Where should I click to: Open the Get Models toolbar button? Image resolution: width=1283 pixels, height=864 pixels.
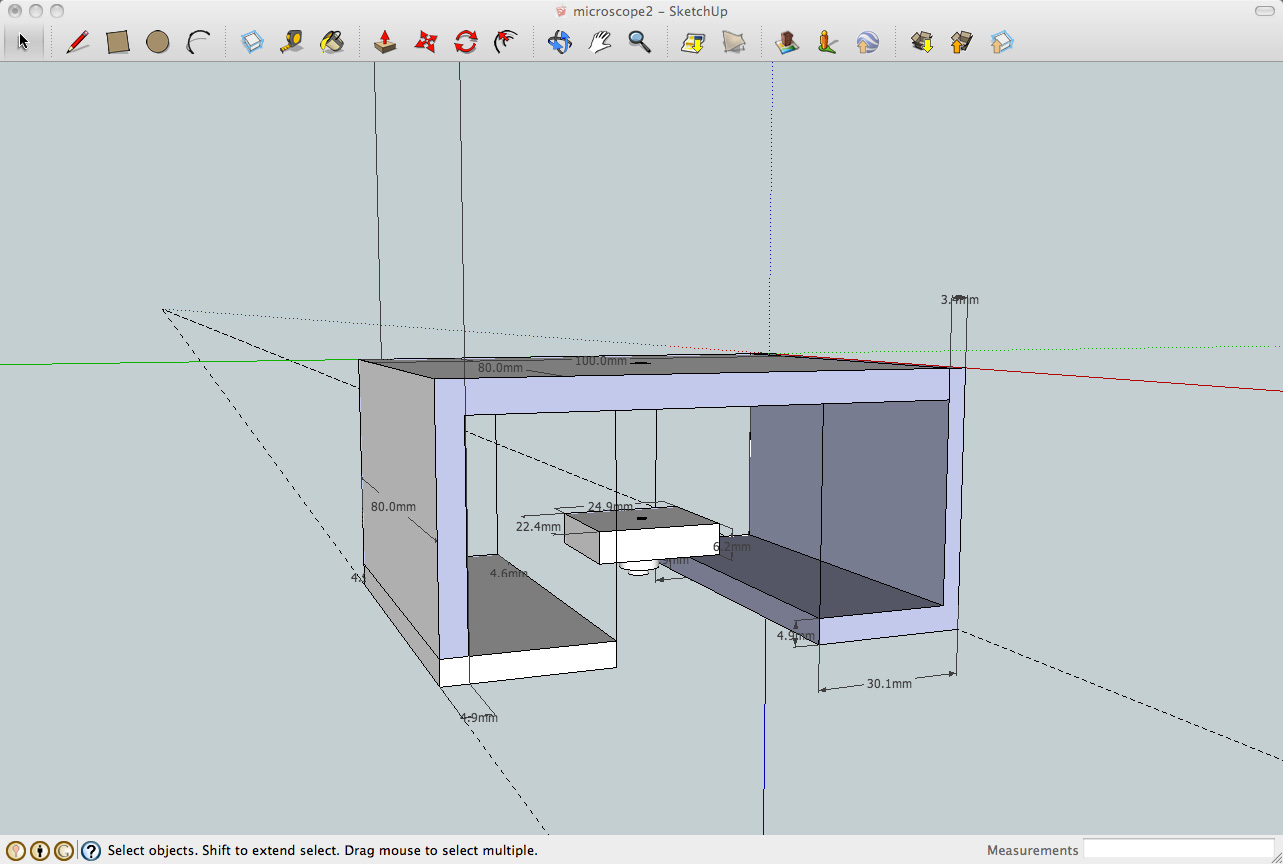pyautogui.click(x=922, y=42)
